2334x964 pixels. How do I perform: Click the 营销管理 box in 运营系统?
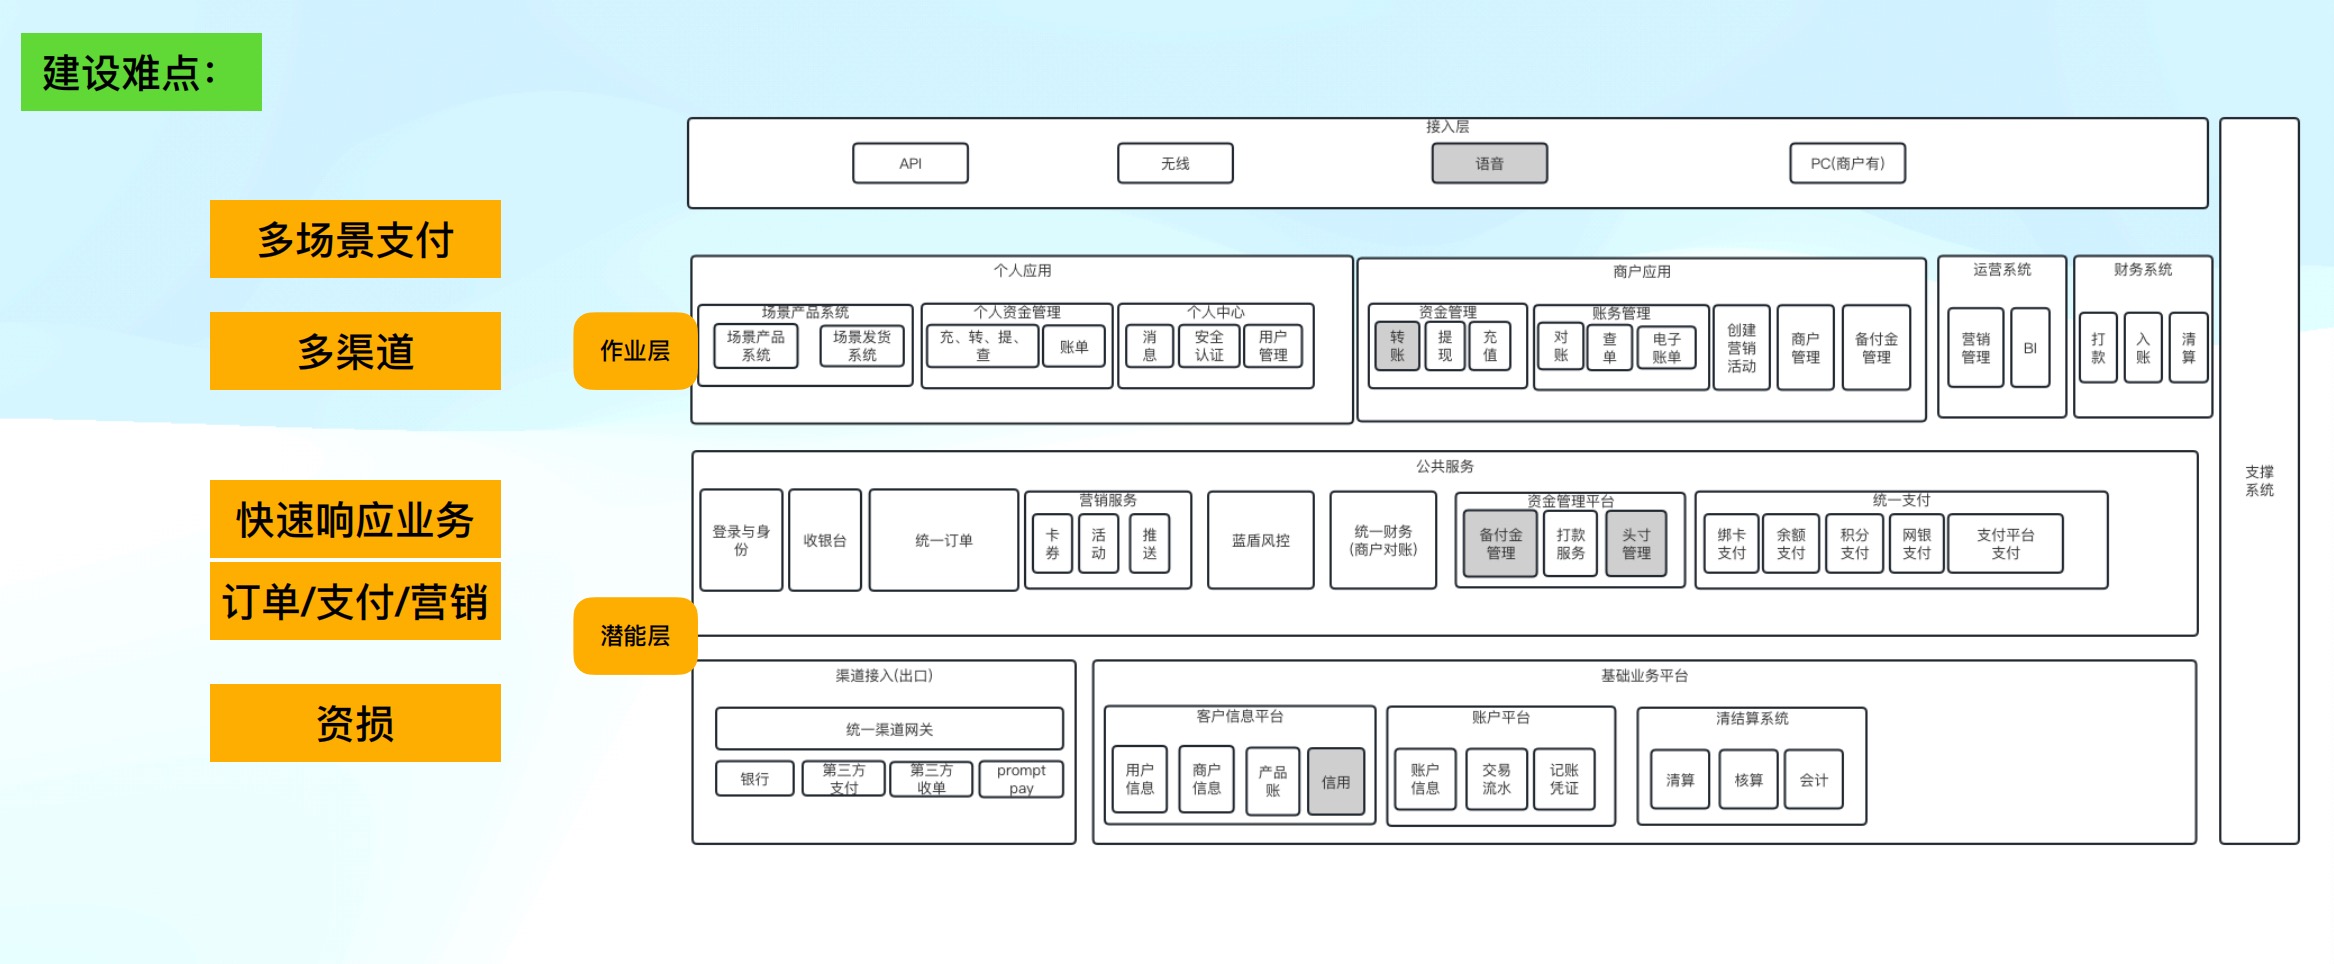[x=1976, y=348]
